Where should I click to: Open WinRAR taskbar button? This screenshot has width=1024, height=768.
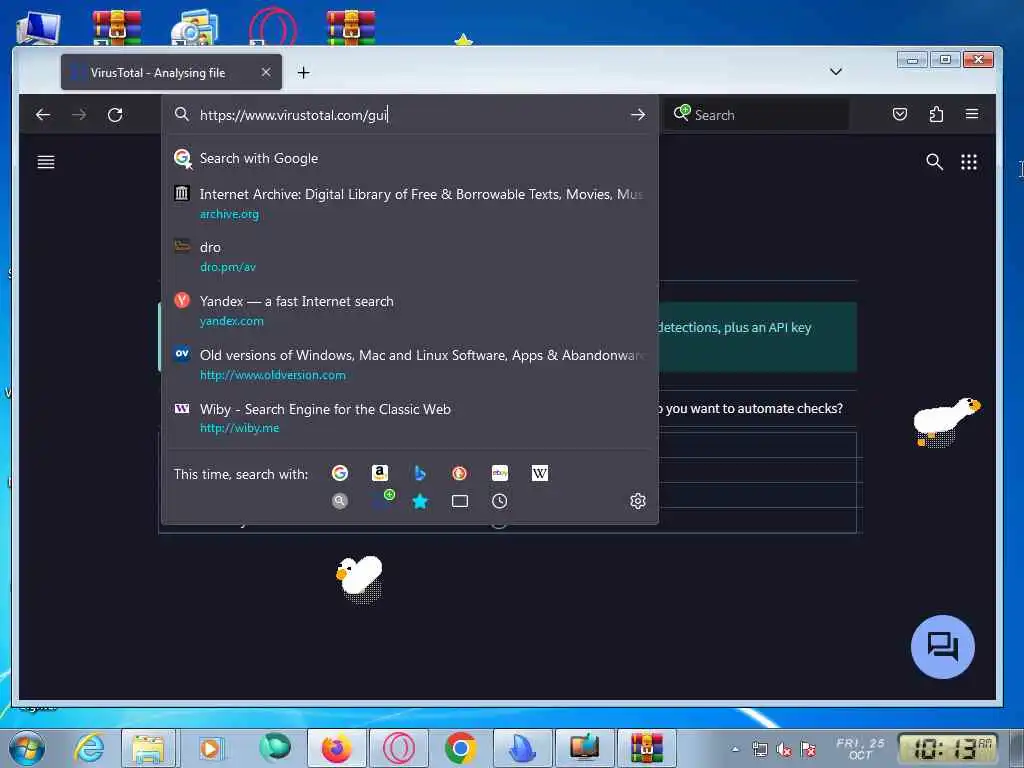[x=647, y=748]
